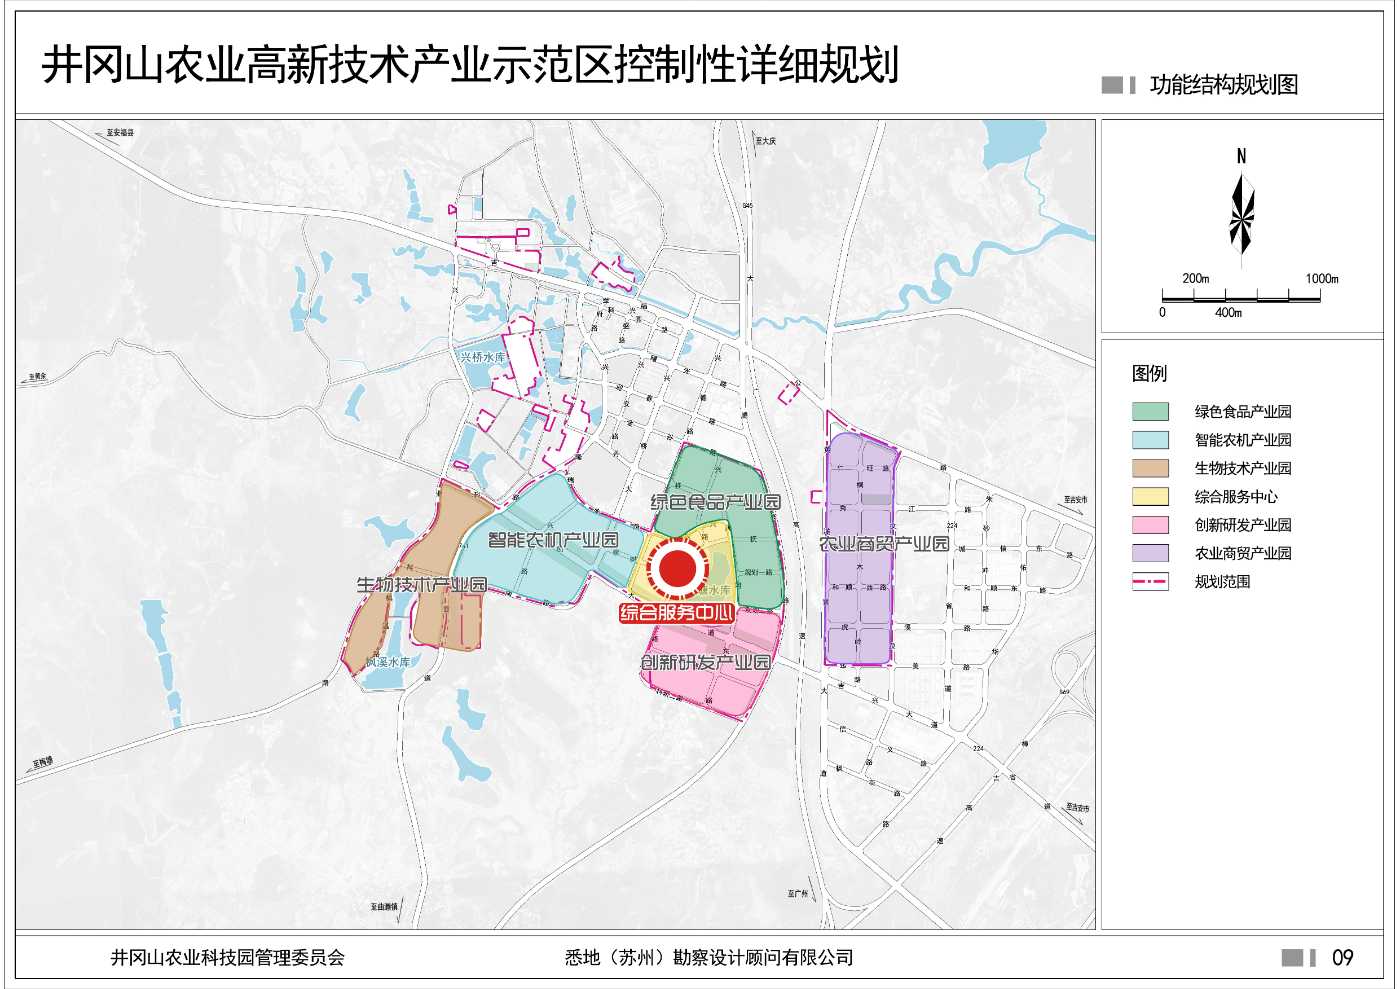Click the brown 生物技术产业园 legend swatch
Image resolution: width=1400 pixels, height=989 pixels.
tap(1150, 468)
